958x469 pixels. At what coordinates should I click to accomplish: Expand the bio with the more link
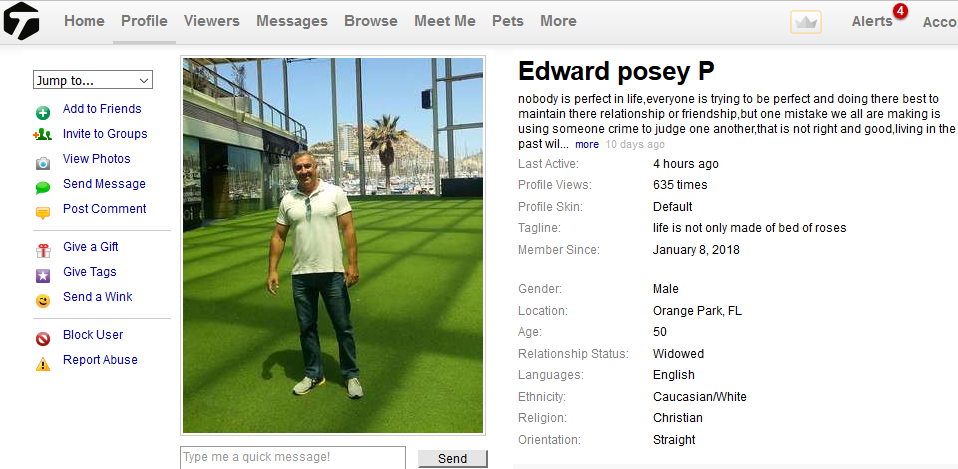587,145
